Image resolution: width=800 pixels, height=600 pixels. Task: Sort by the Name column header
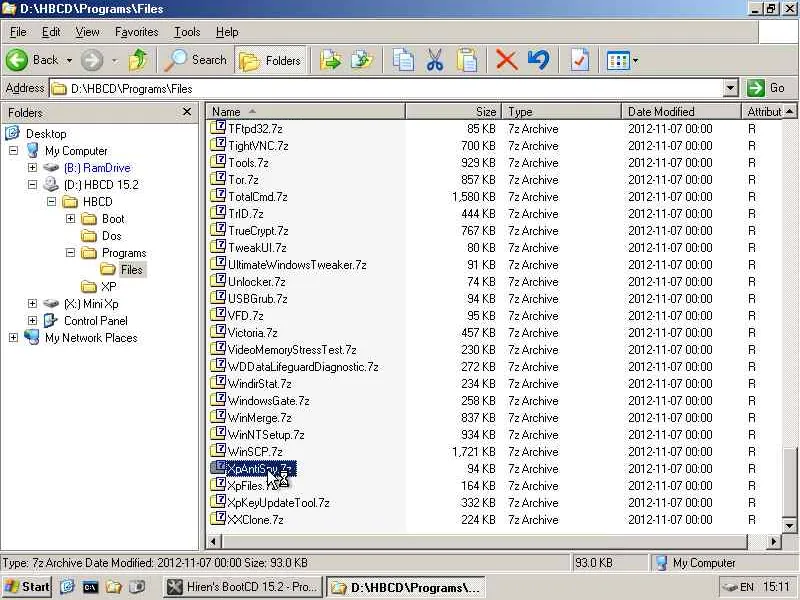click(x=305, y=112)
